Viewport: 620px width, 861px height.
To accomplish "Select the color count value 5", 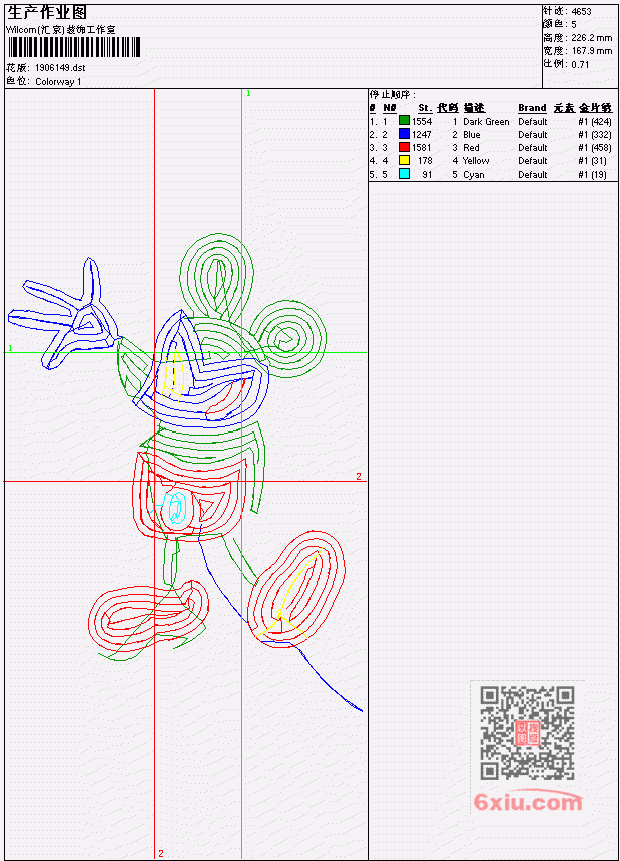I will point(574,24).
